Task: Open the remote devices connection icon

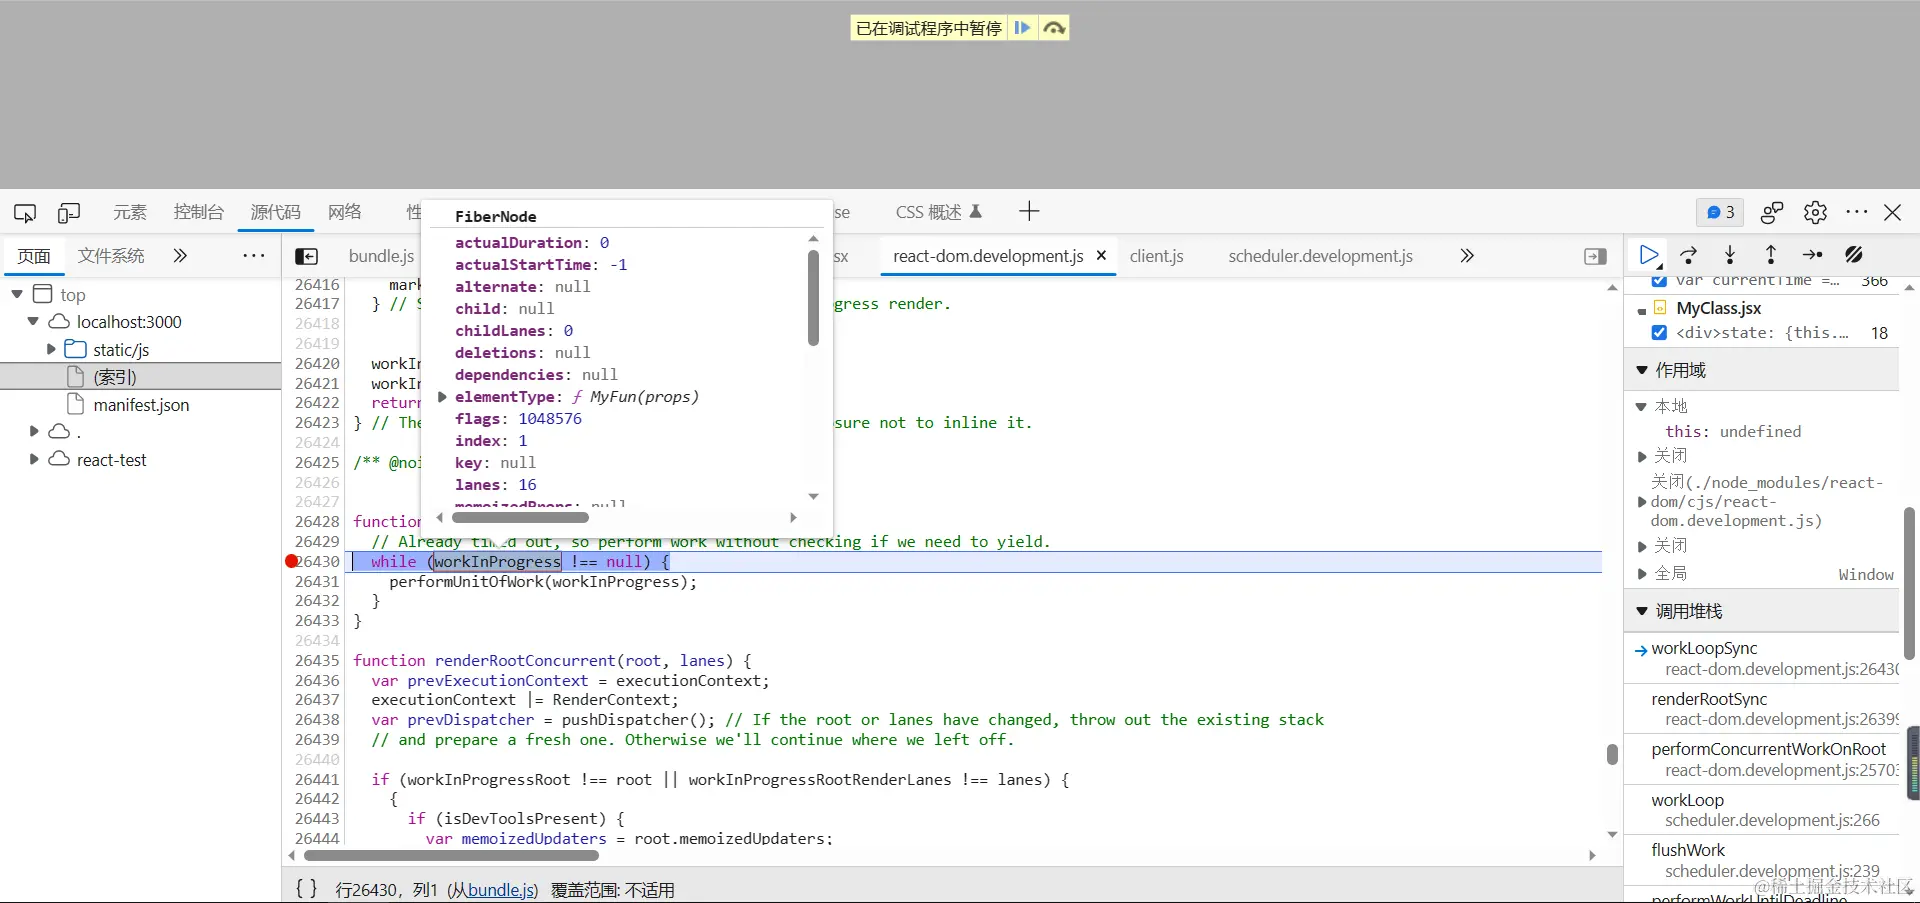Action: pos(1772,212)
